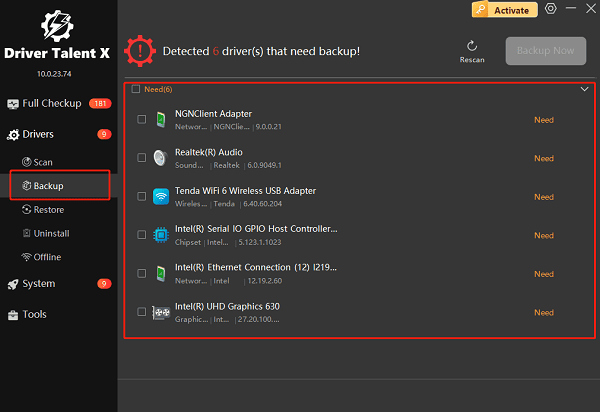Open settings via the hexagon gear icon
This screenshot has height=412, width=600.
point(550,9)
